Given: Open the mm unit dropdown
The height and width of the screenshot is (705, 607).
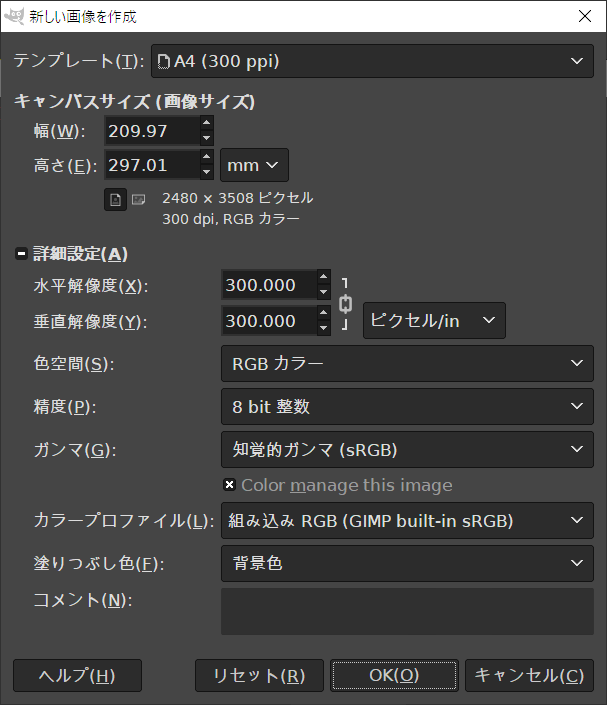Looking at the screenshot, I should coord(254,165).
